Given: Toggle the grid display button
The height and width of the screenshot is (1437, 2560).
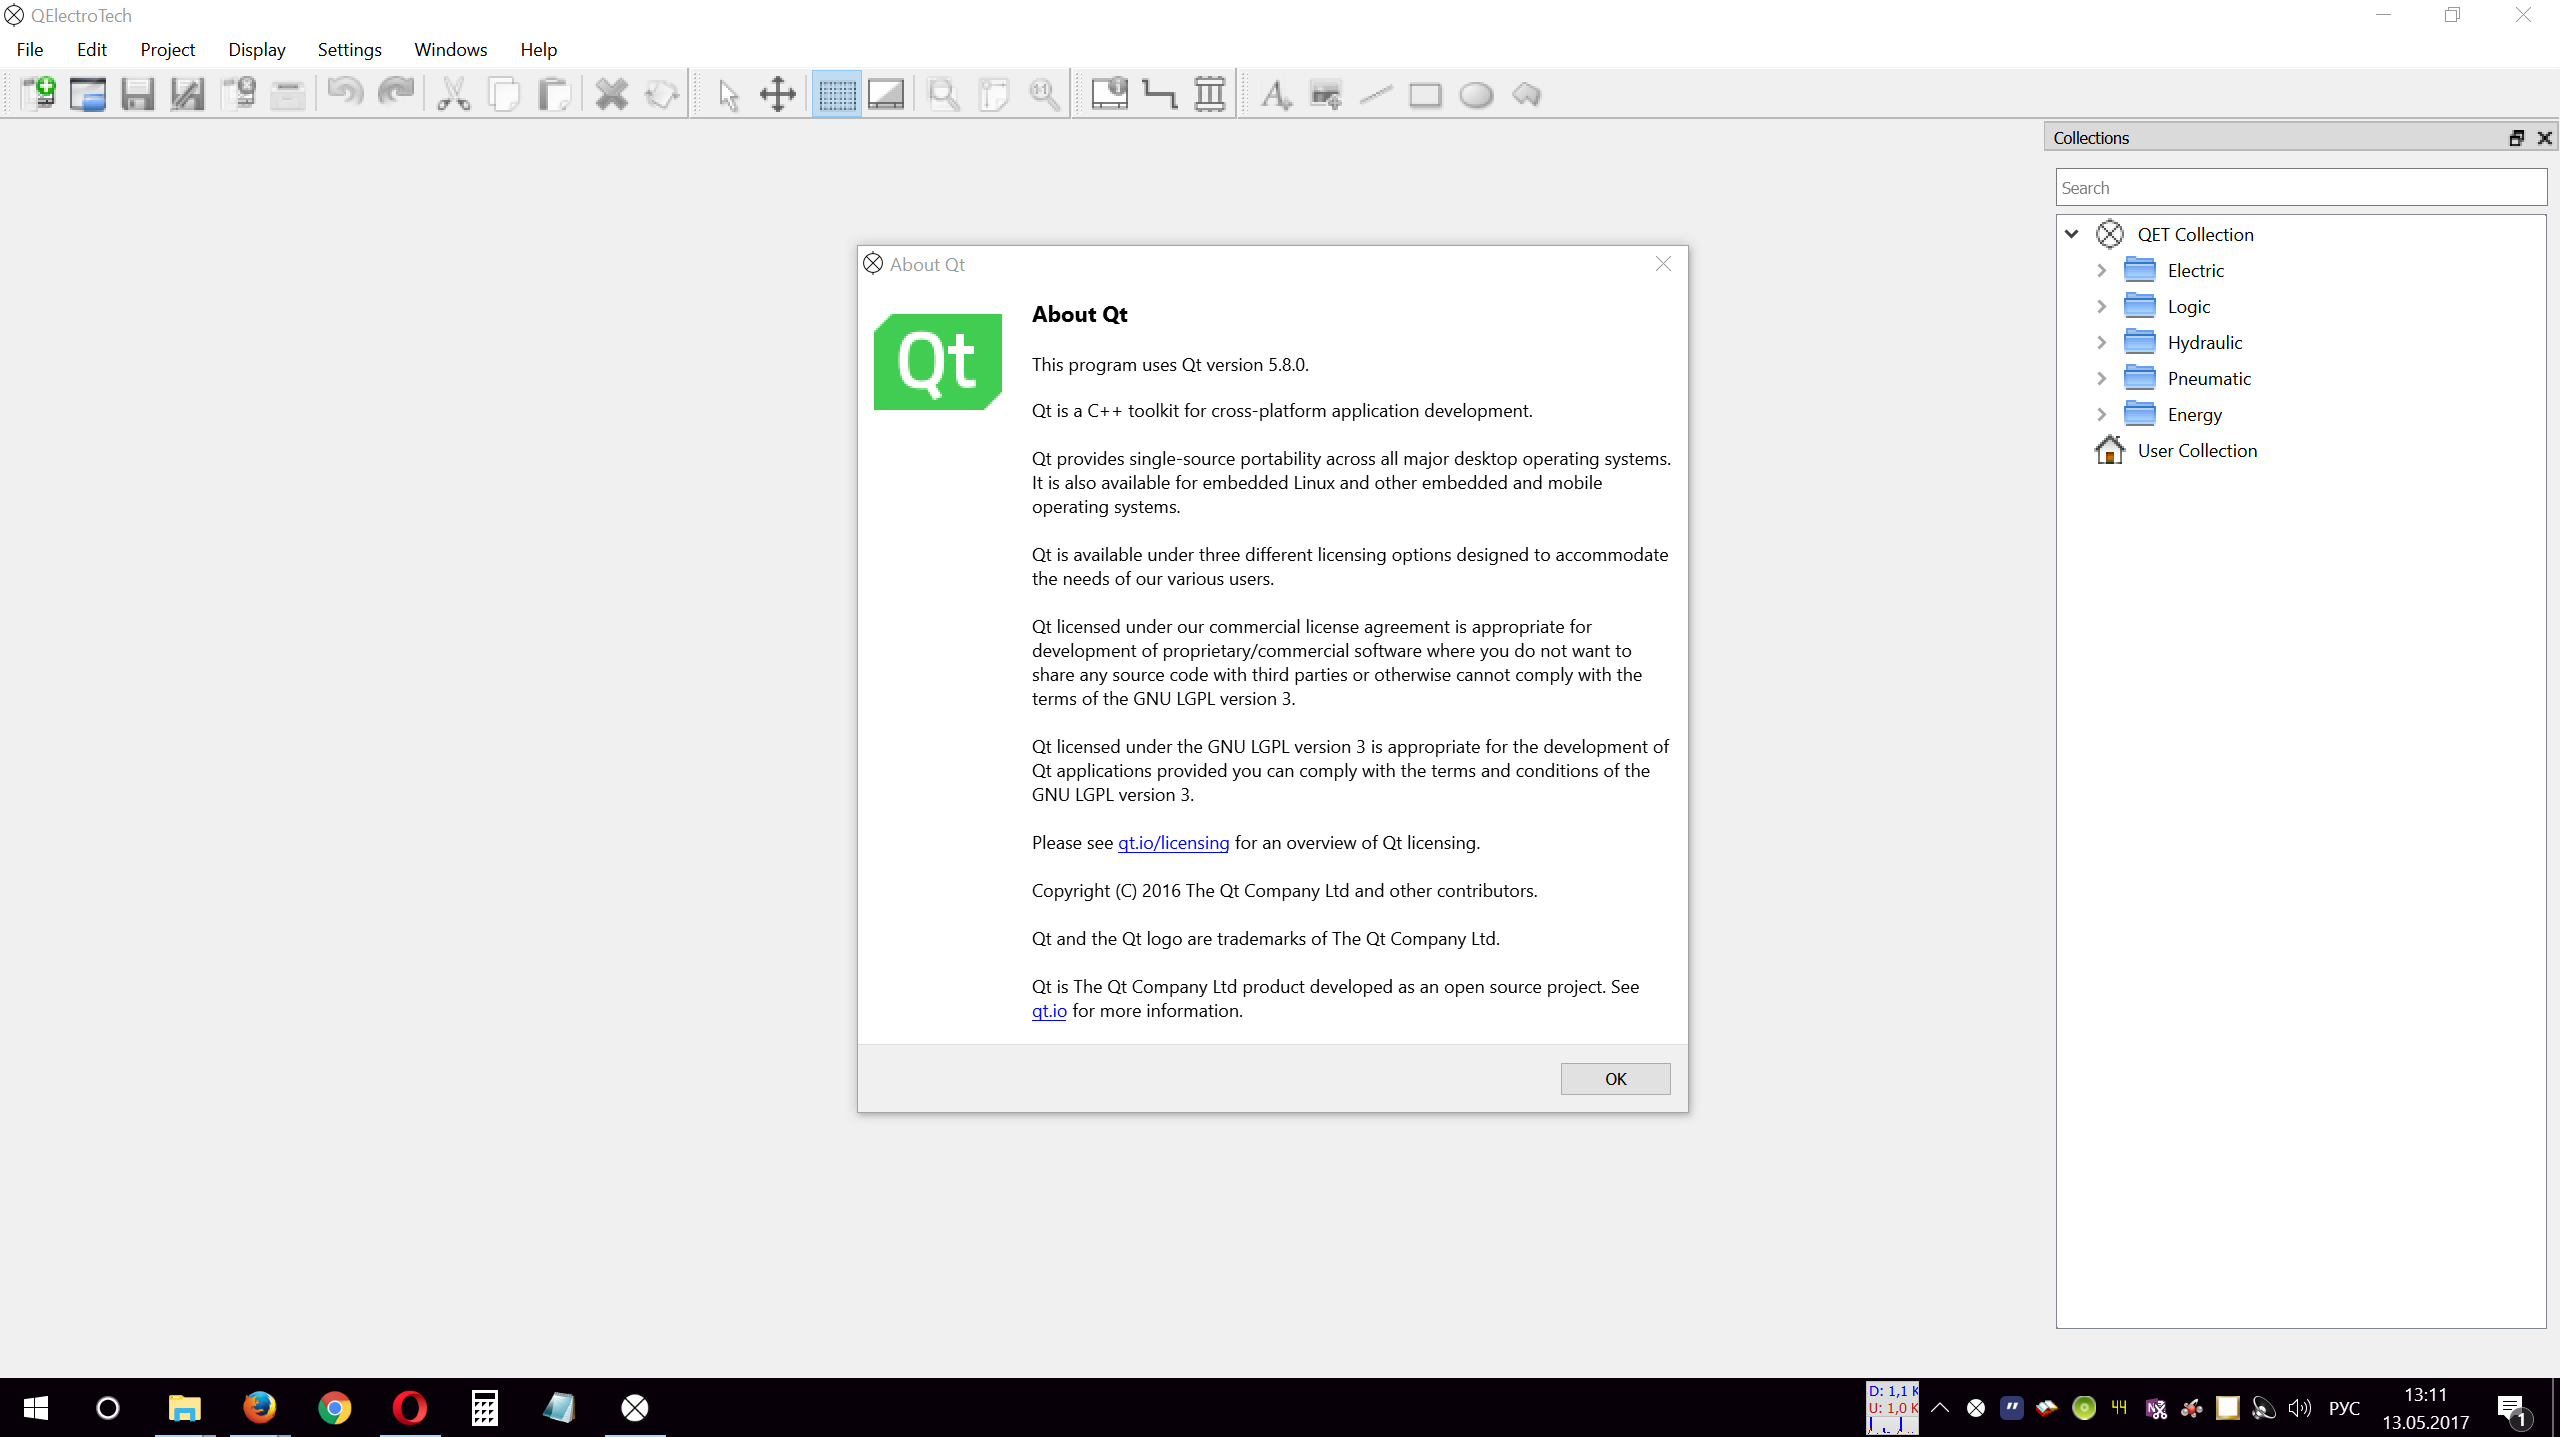Looking at the screenshot, I should [836, 95].
